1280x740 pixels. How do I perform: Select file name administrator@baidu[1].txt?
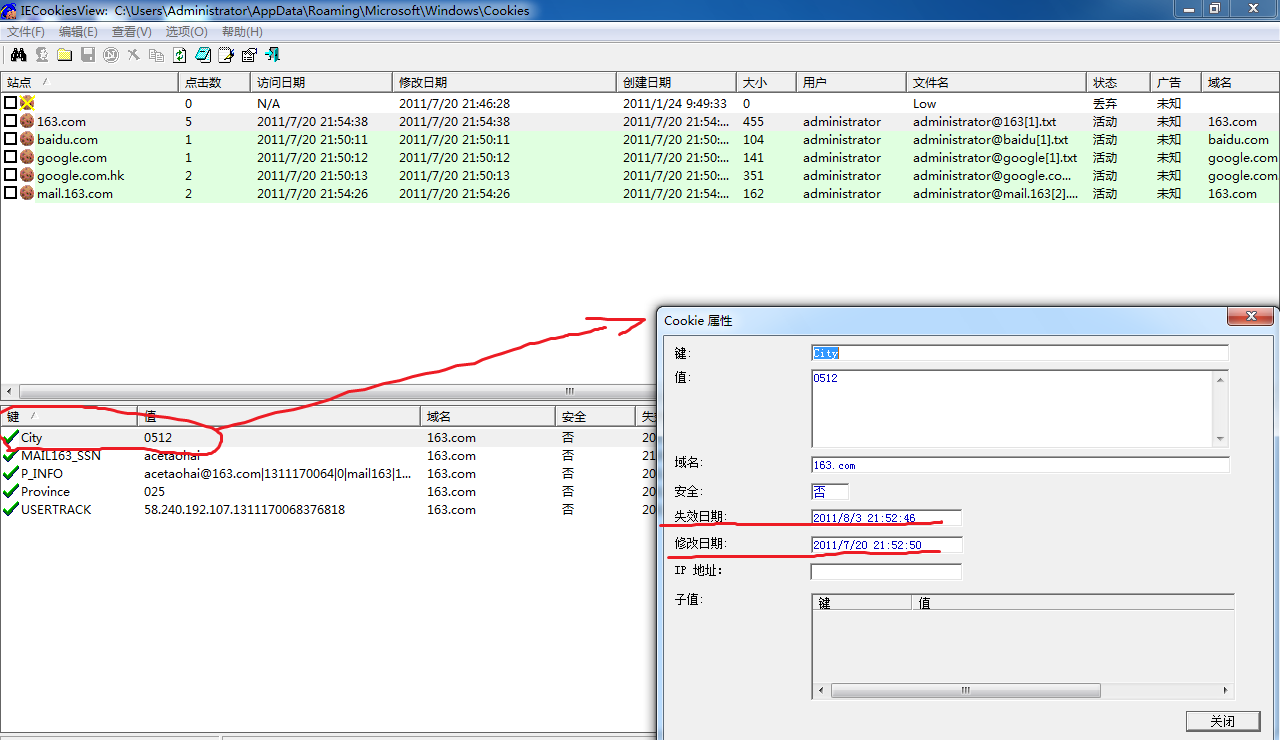990,139
